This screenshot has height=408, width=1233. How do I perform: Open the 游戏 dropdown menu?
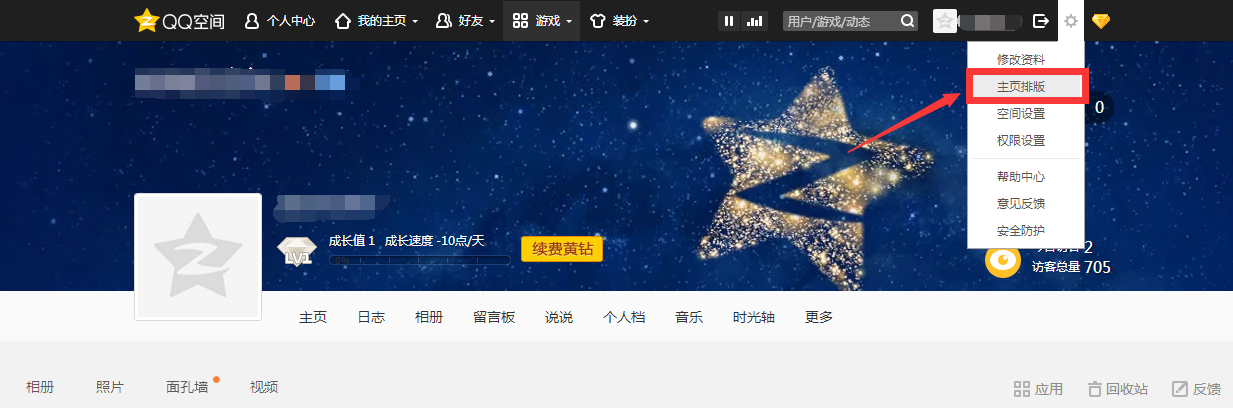541,20
